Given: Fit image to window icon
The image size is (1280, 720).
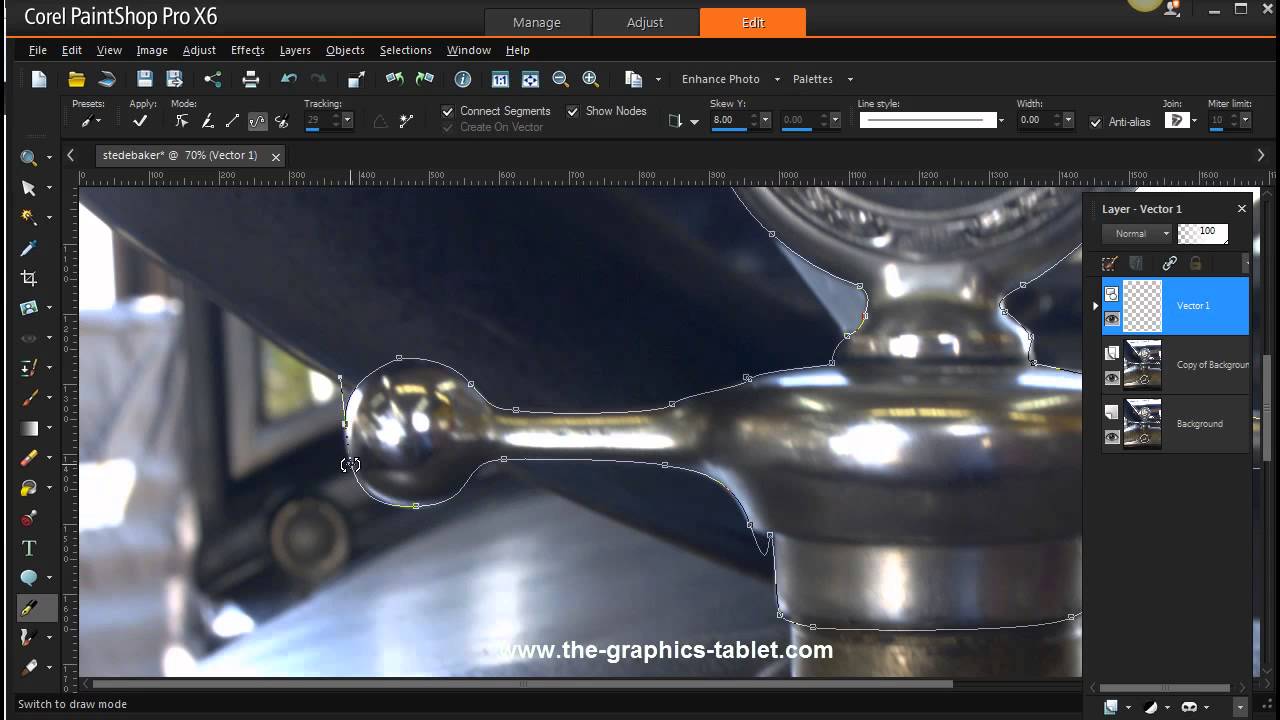Looking at the screenshot, I should [531, 79].
